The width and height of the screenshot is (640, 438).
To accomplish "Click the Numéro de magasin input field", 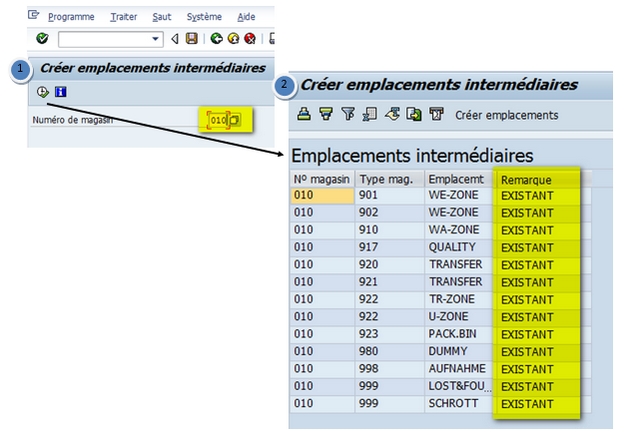I will pos(217,120).
